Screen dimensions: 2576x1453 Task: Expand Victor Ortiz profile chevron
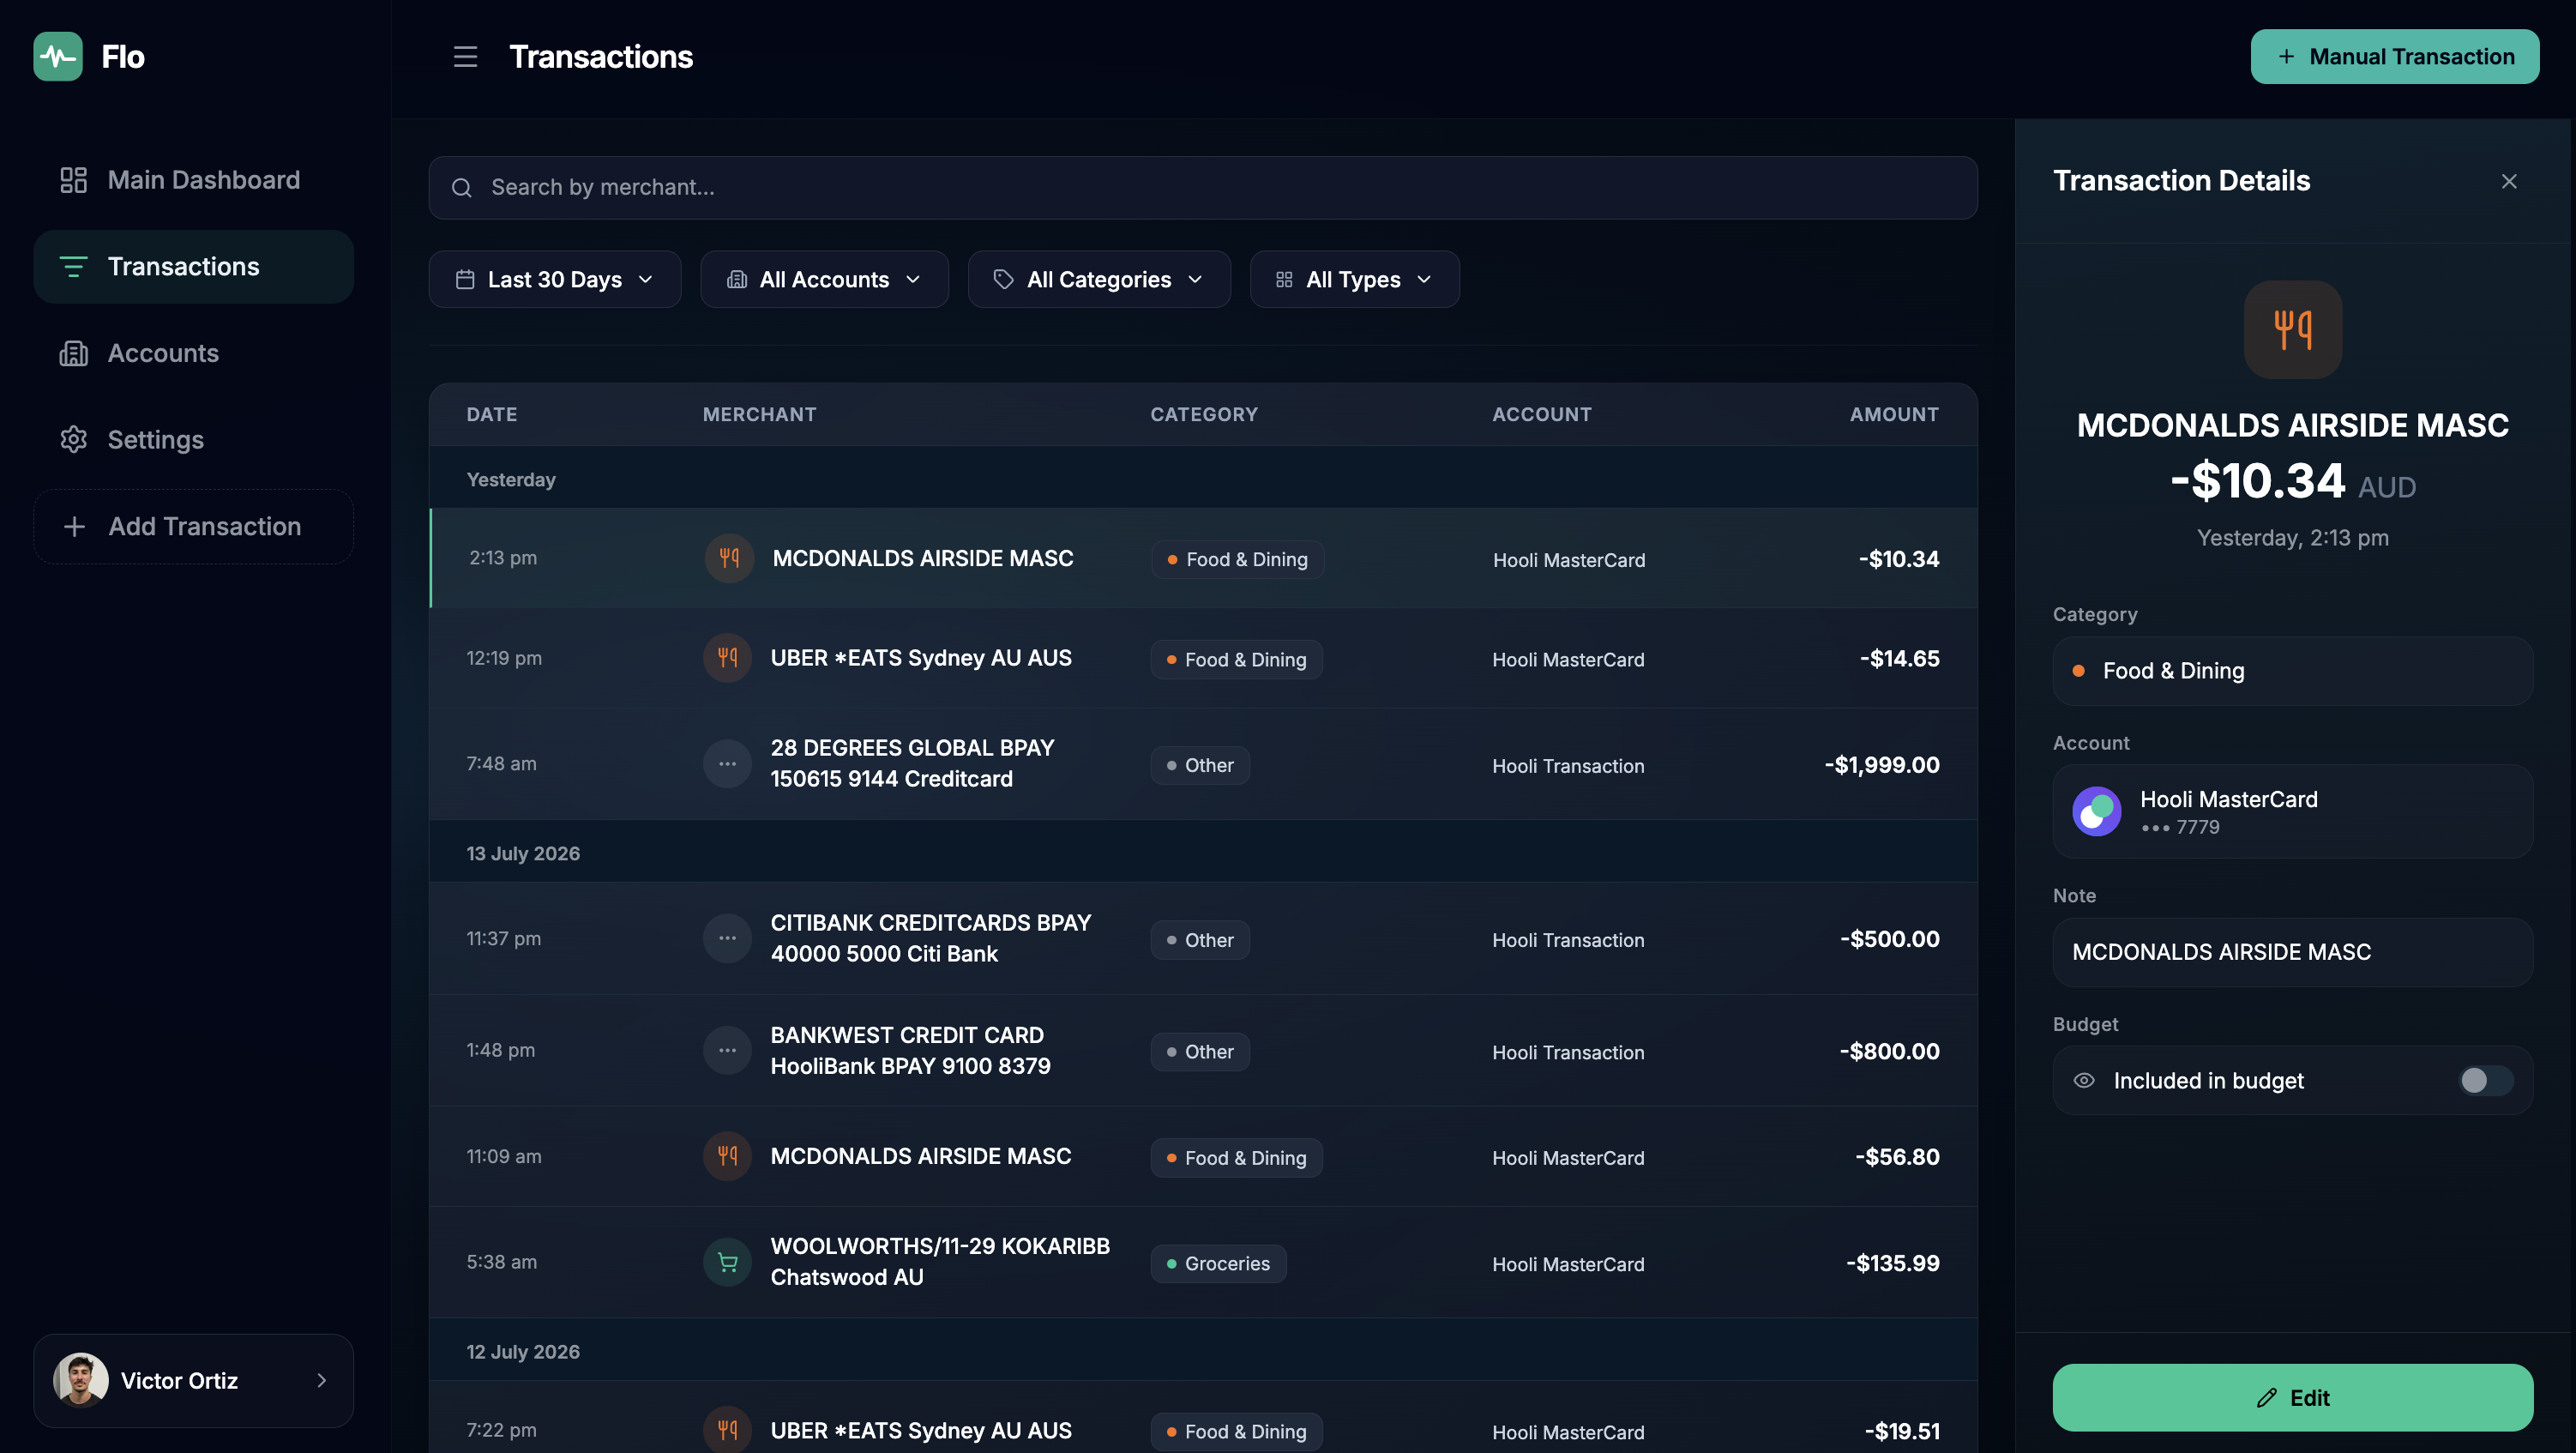tap(321, 1380)
